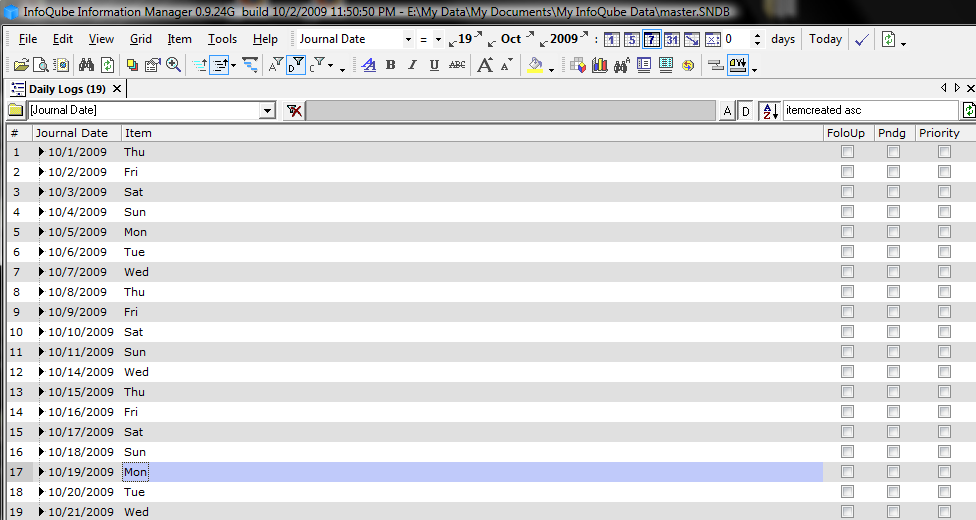This screenshot has height=520, width=976.
Task: Open the equals operator dropdown
Action: click(438, 39)
